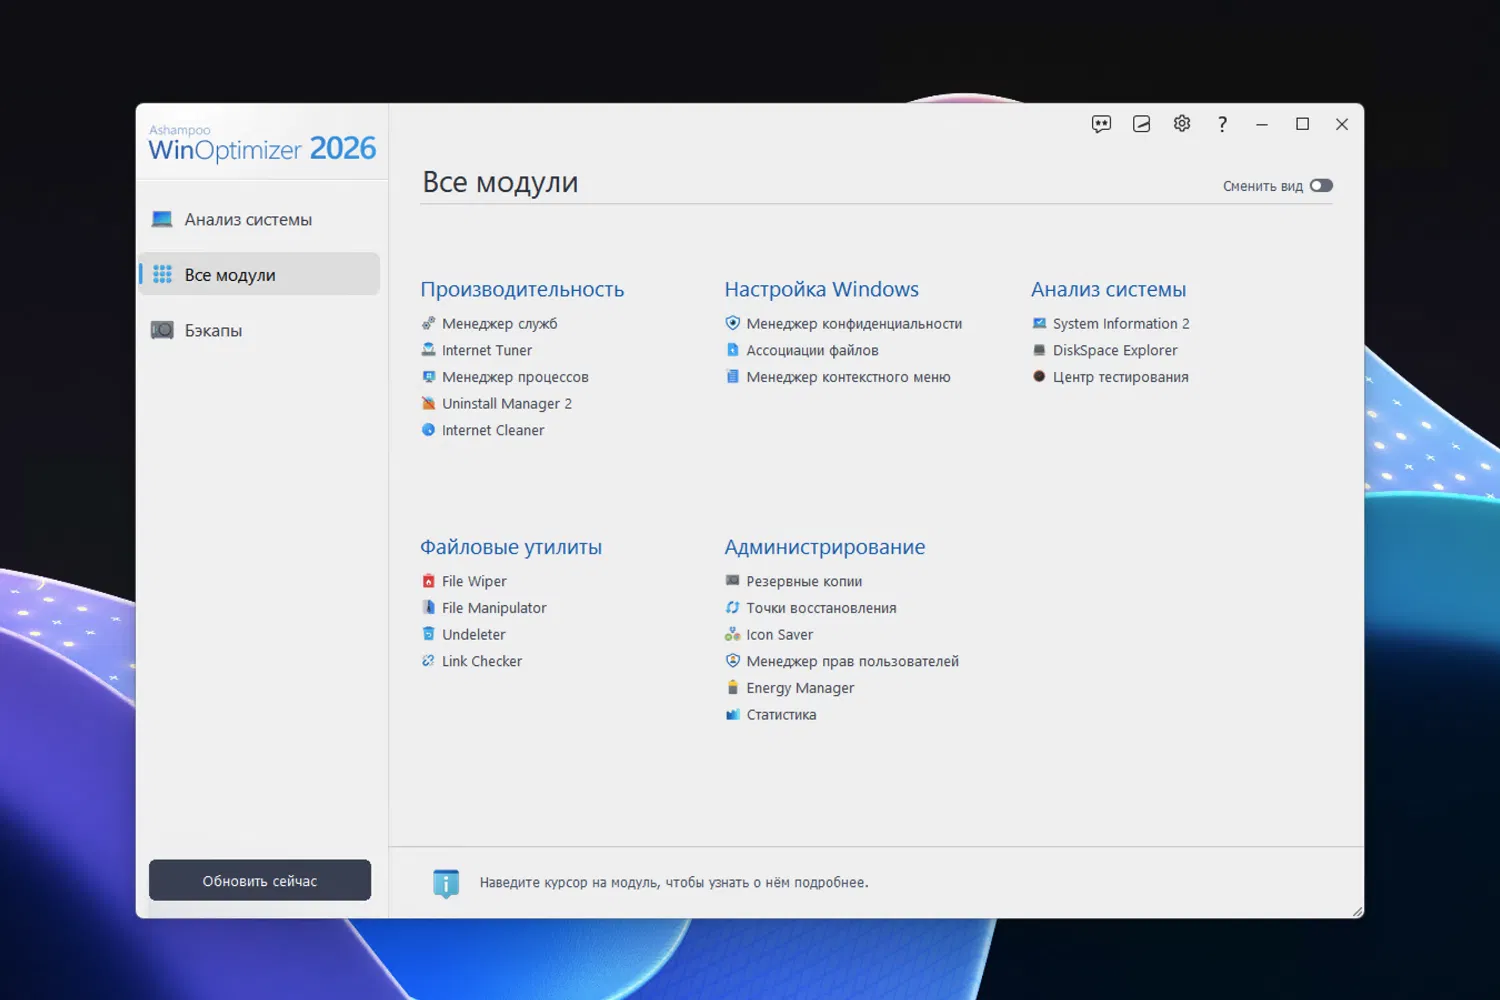Open File Manipulator via its icon

click(x=428, y=607)
